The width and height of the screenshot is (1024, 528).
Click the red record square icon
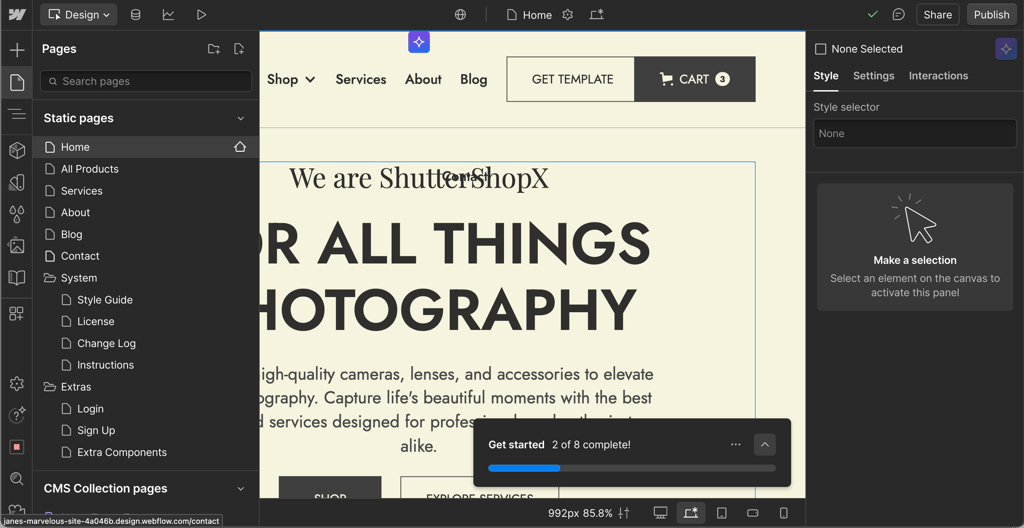[17, 447]
